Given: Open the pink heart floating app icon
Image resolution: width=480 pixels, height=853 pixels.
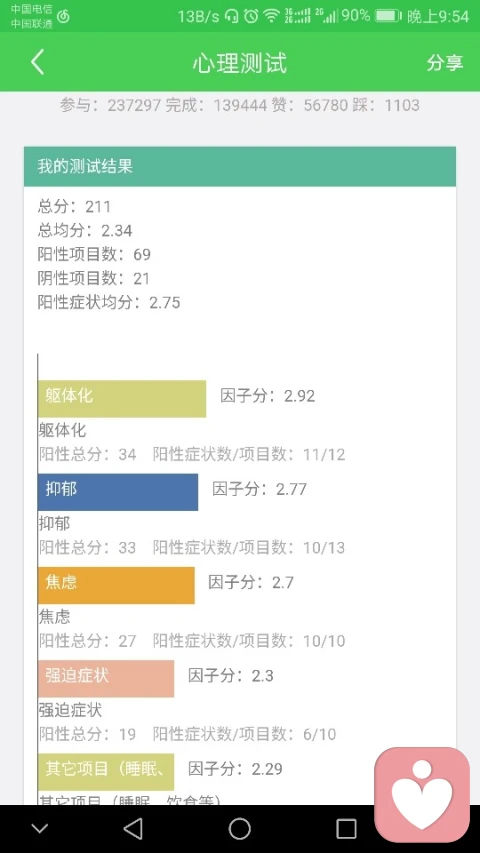Looking at the screenshot, I should click(x=422, y=794).
